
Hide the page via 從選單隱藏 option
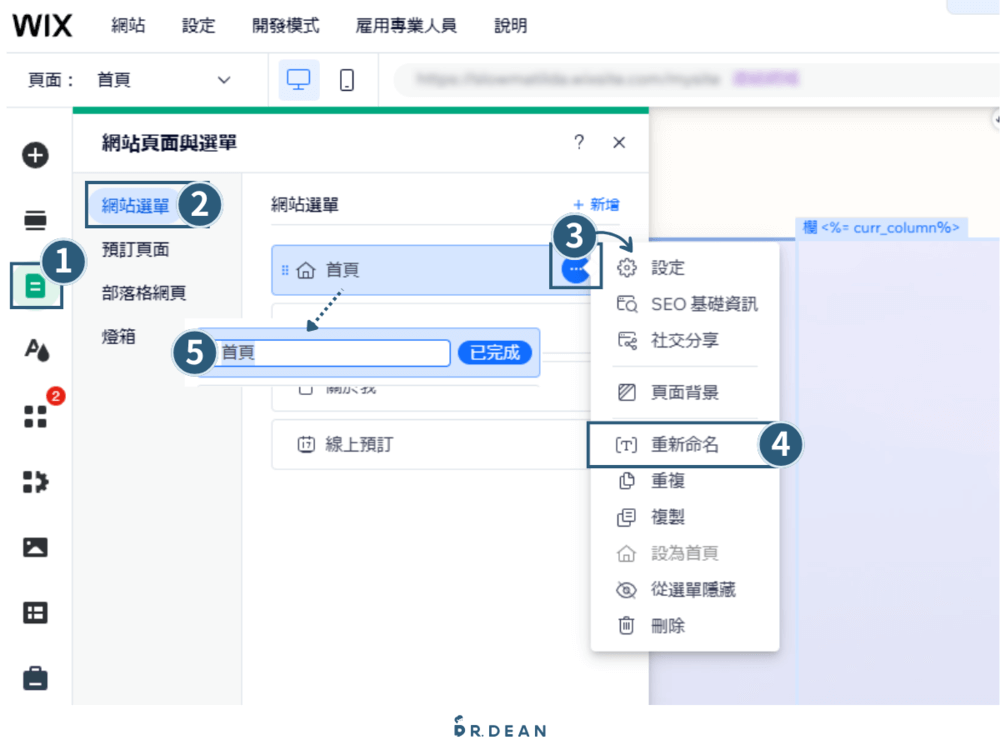(x=686, y=590)
